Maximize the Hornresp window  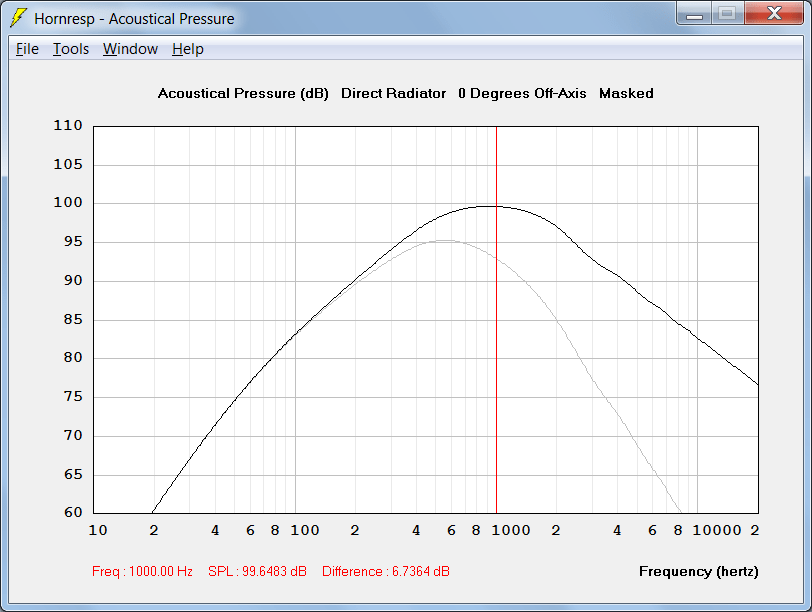(728, 13)
